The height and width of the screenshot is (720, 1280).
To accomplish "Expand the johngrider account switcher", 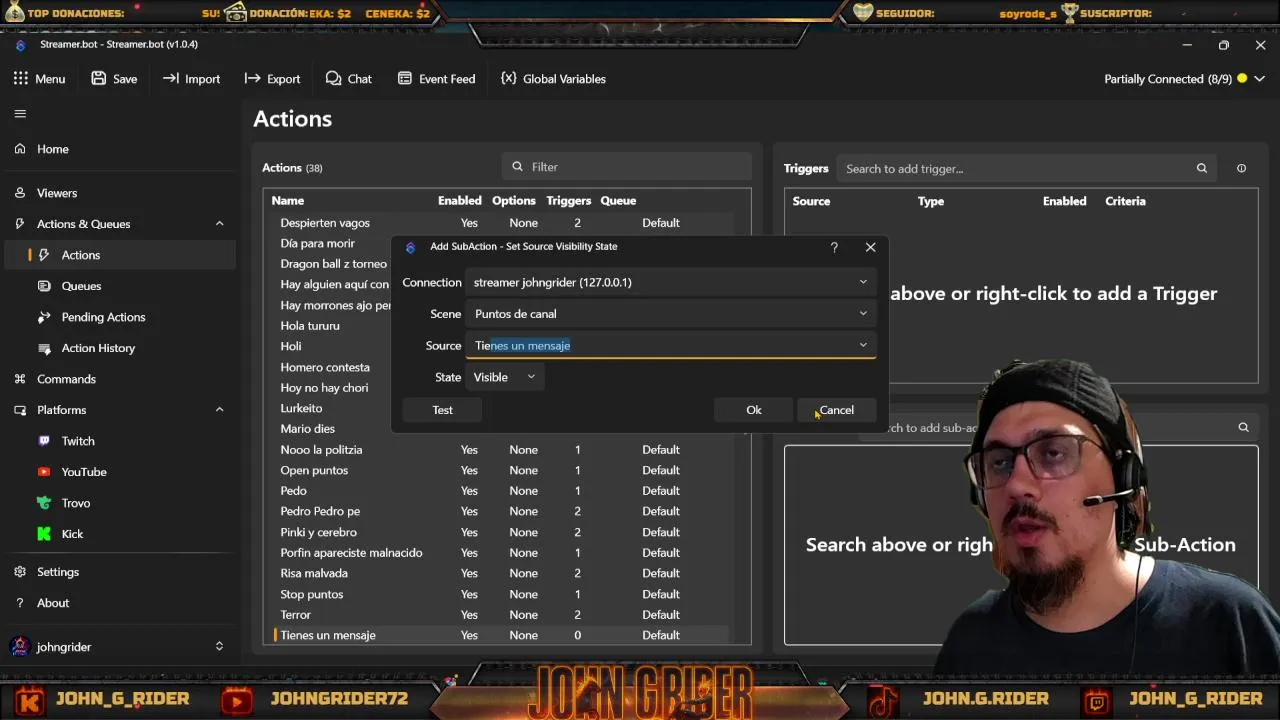I will (x=219, y=647).
